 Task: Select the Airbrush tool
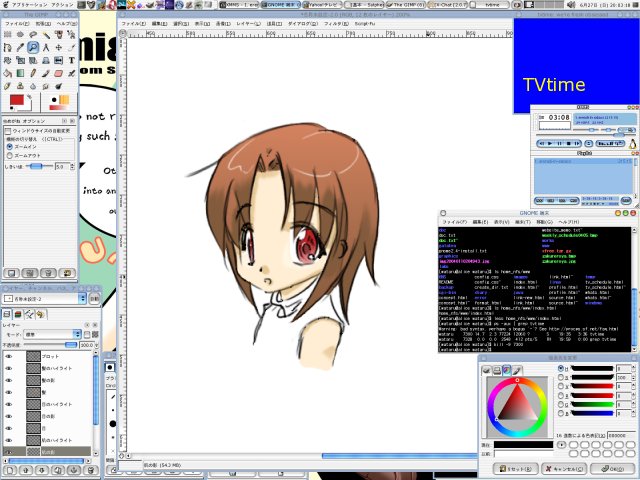coord(71,73)
